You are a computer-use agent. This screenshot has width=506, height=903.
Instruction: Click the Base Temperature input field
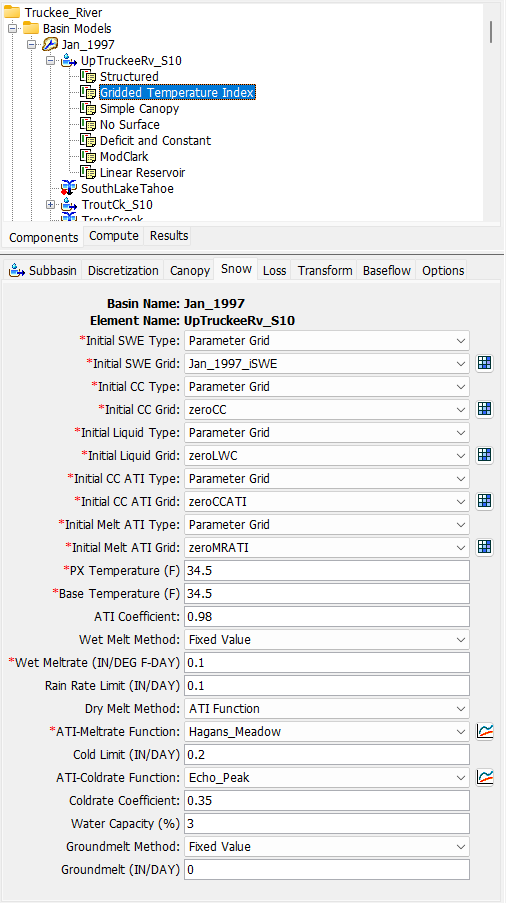[327, 593]
